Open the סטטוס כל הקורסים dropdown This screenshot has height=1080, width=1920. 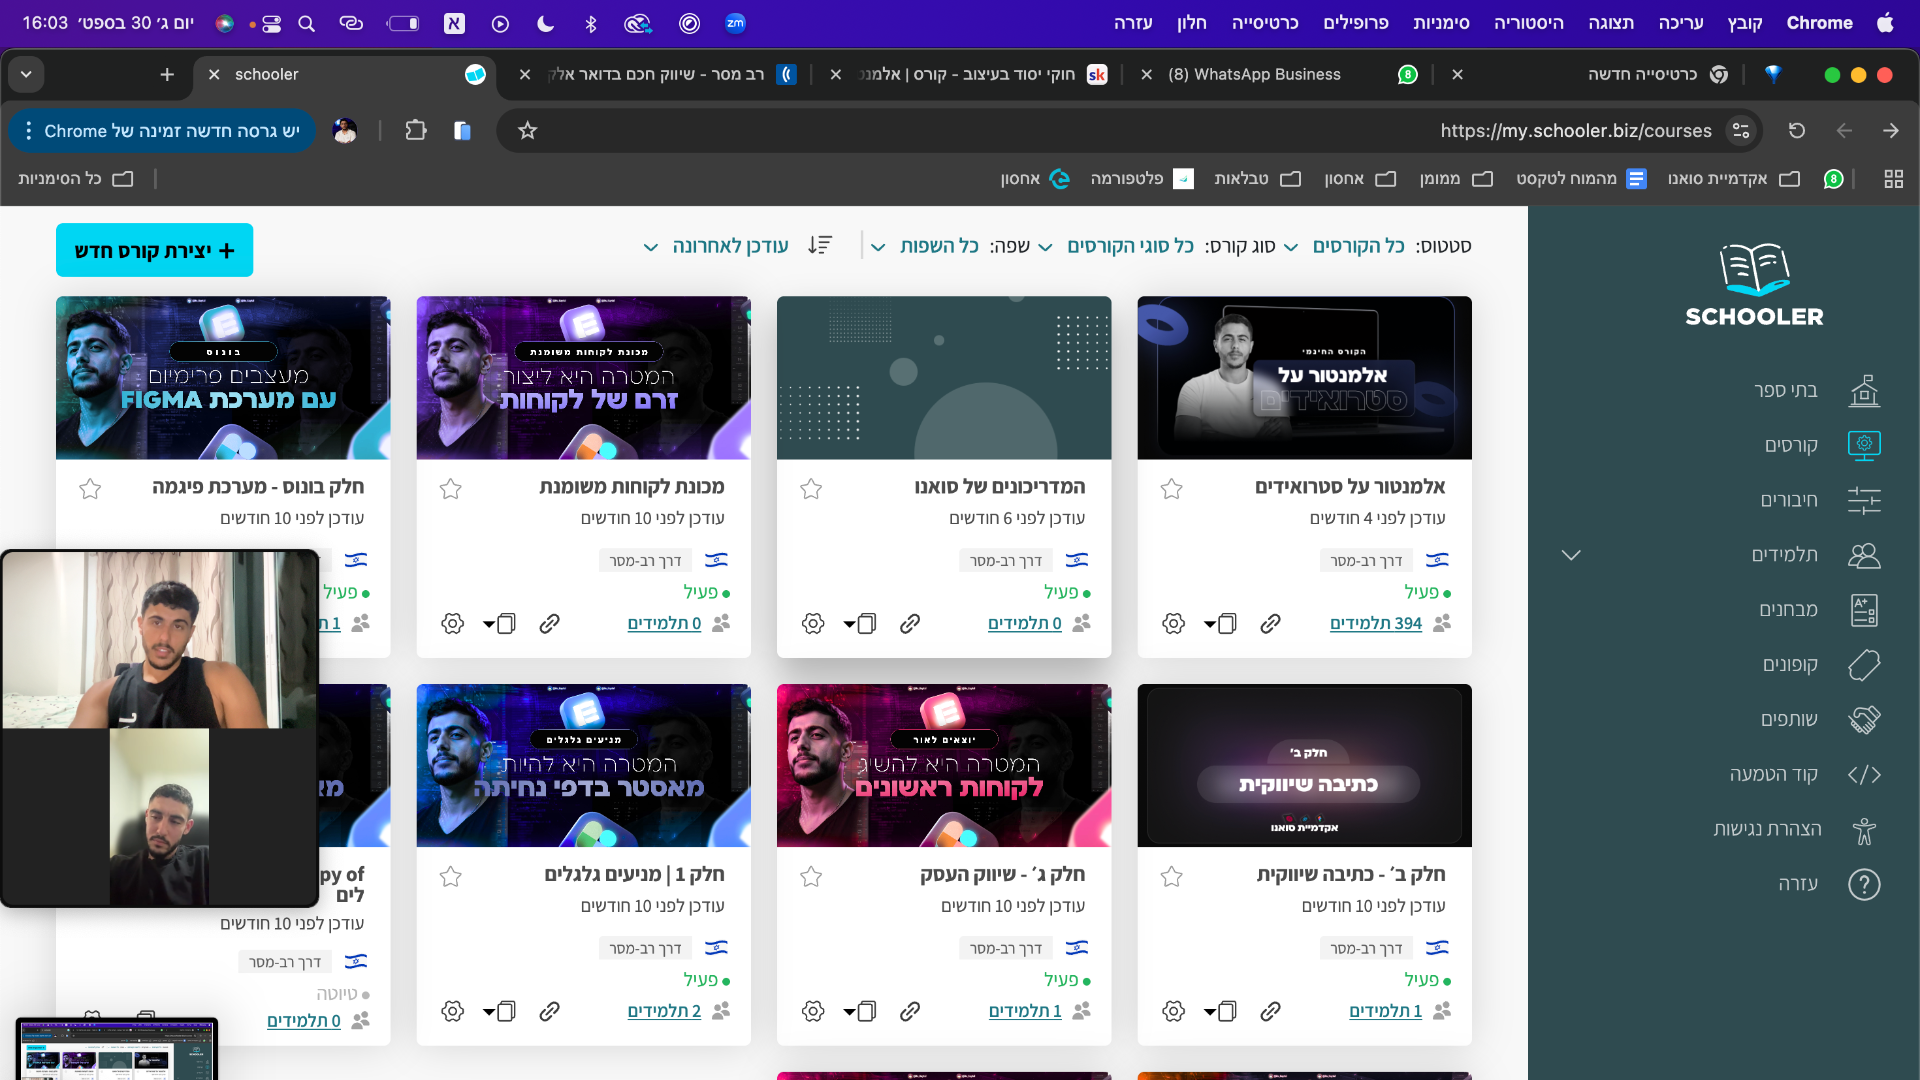click(1357, 246)
